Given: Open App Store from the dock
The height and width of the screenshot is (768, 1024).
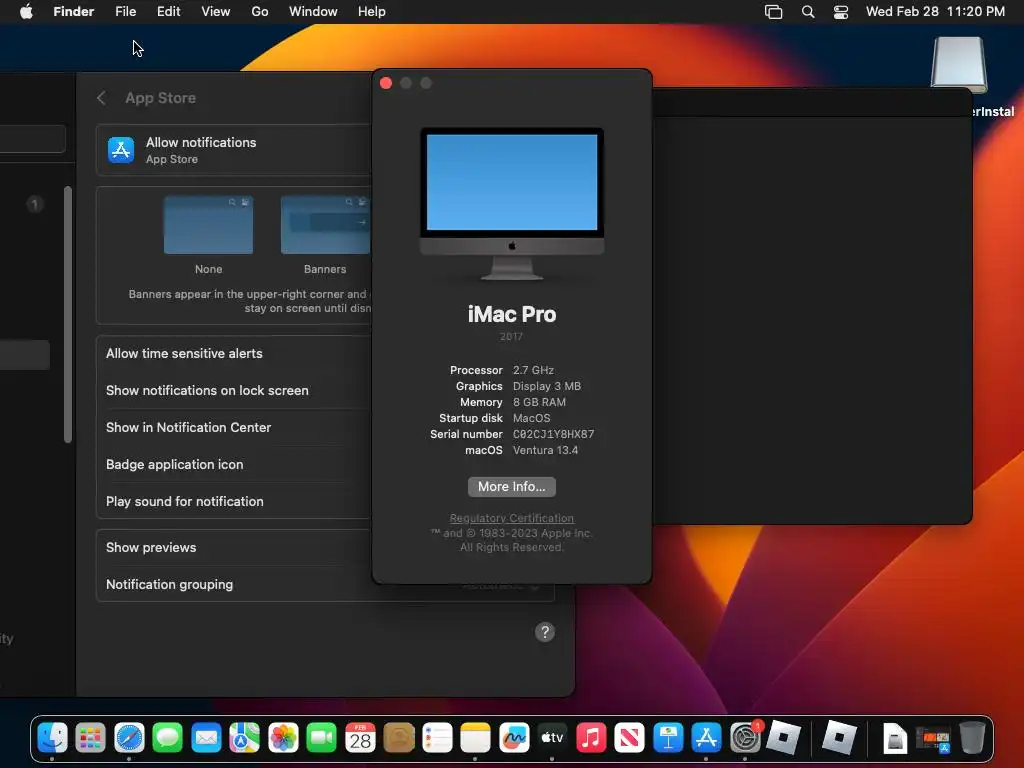Looking at the screenshot, I should click(x=707, y=738).
